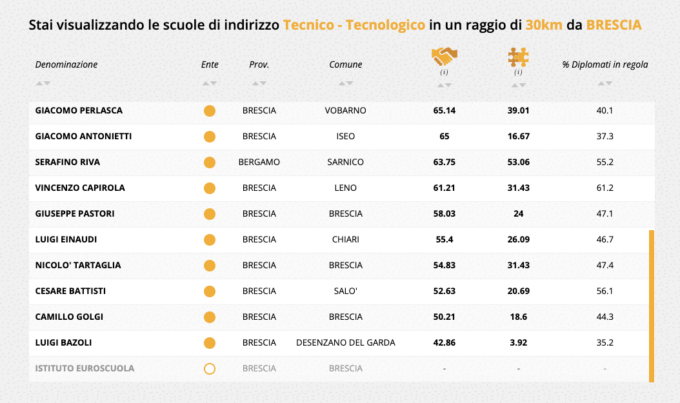Screen dimensions: 680x403
Task: Click the '% Diplomati in regola' column header
Action: 604,64
